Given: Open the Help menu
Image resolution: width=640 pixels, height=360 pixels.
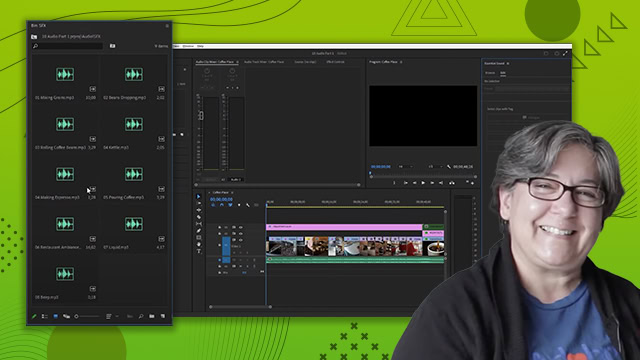Looking at the screenshot, I should [200, 46].
